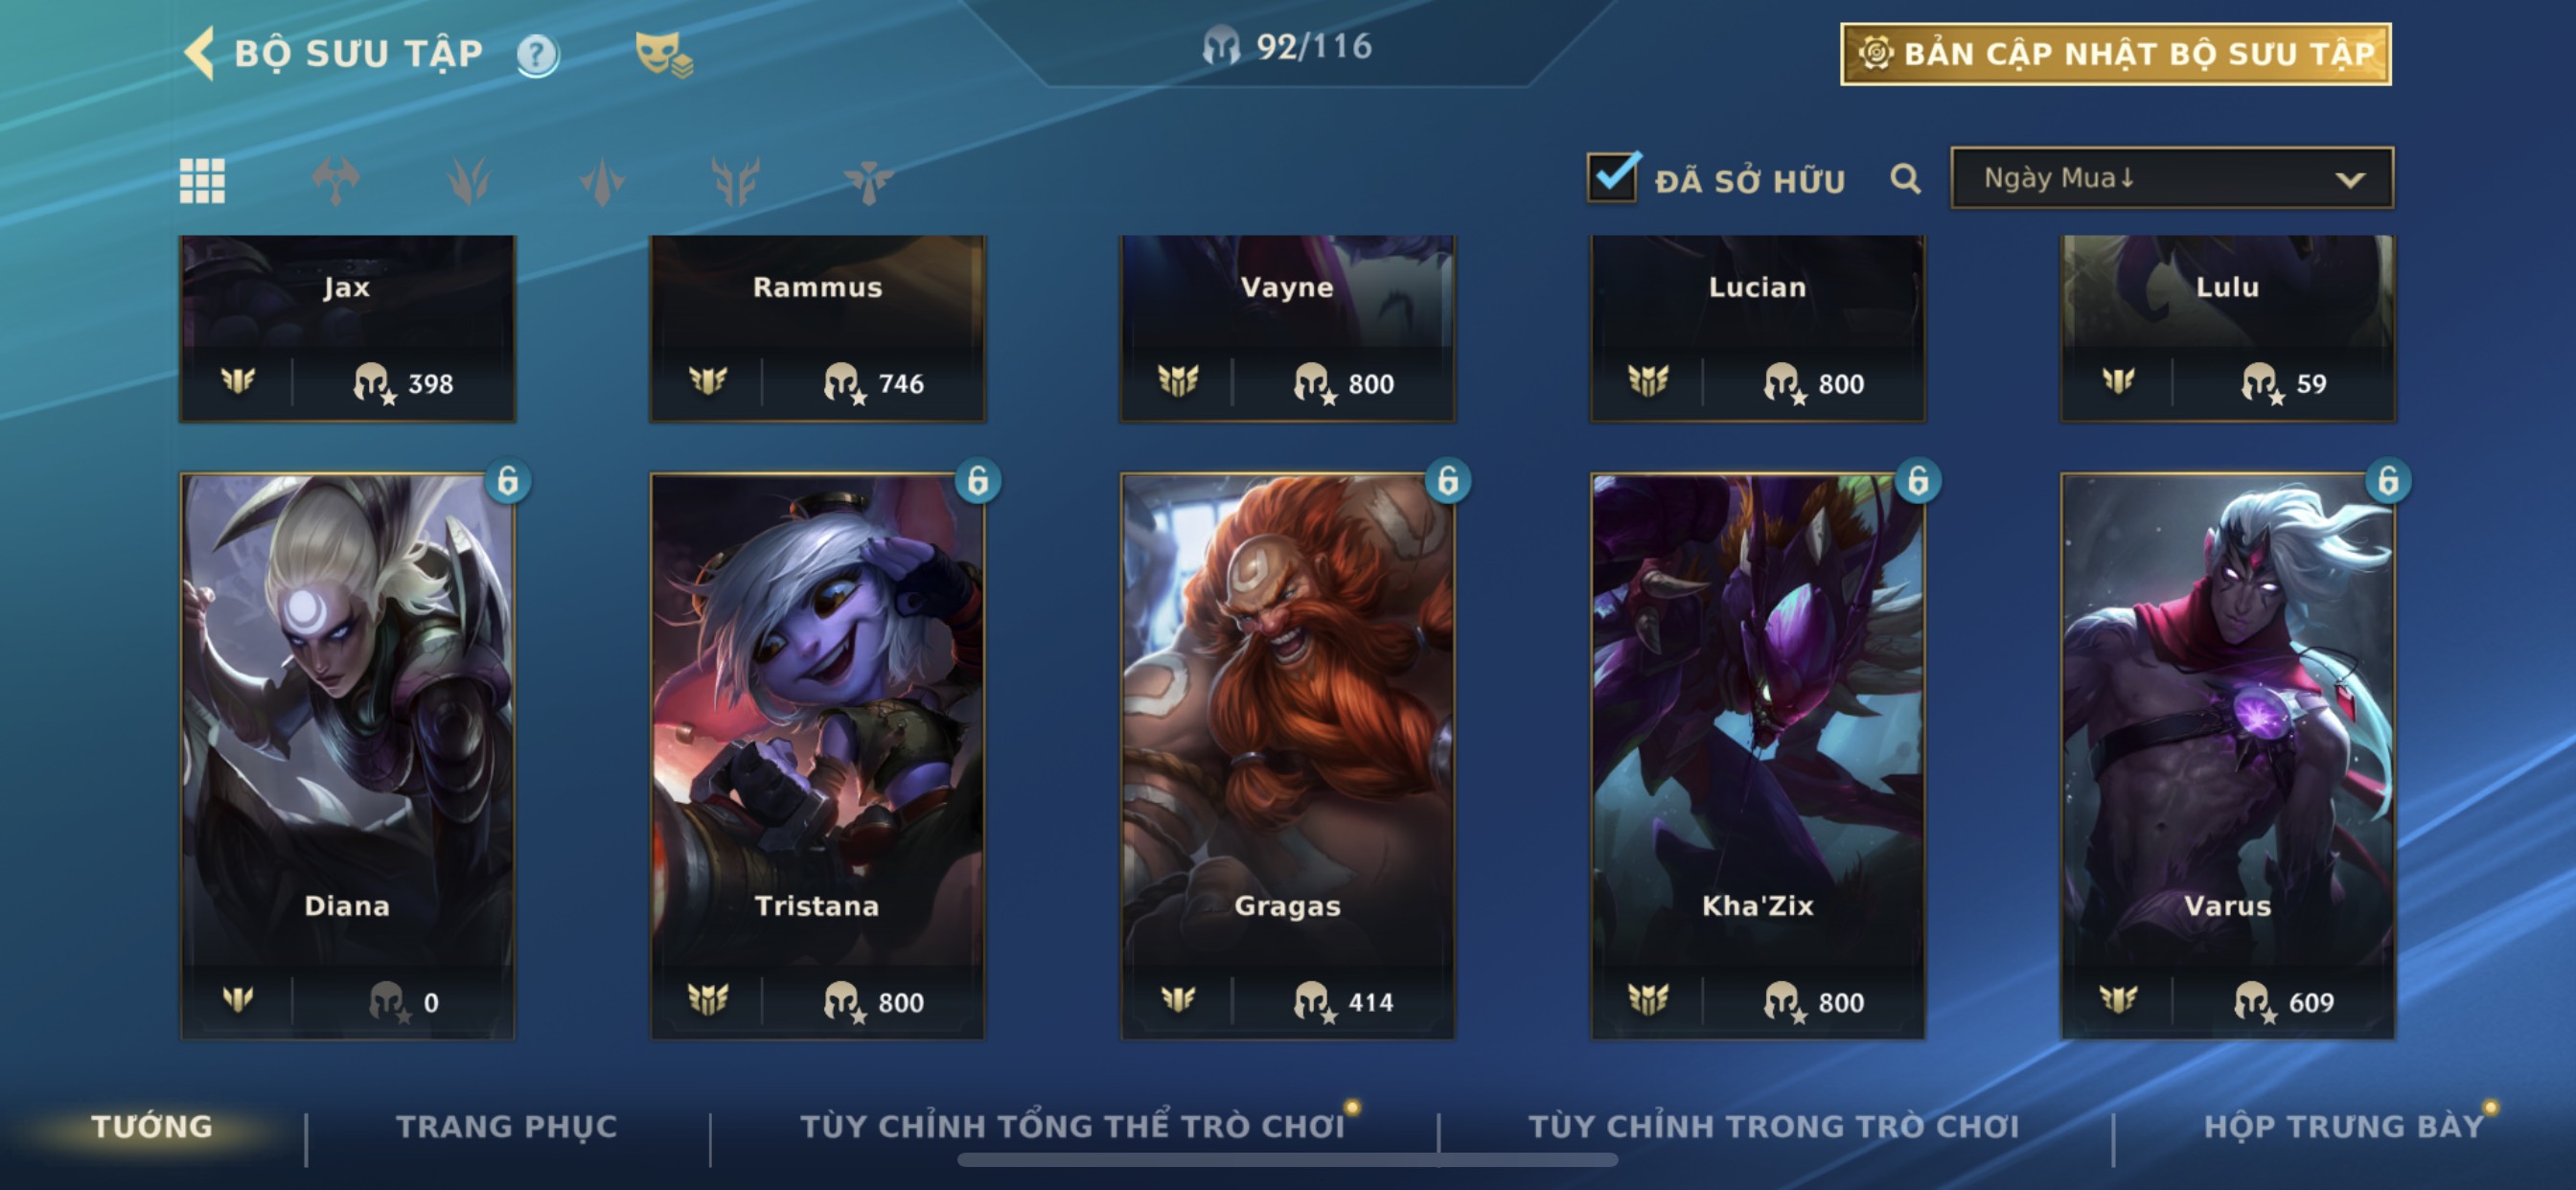Uncheck the Đã Sở Hữu checkbox

point(1613,176)
